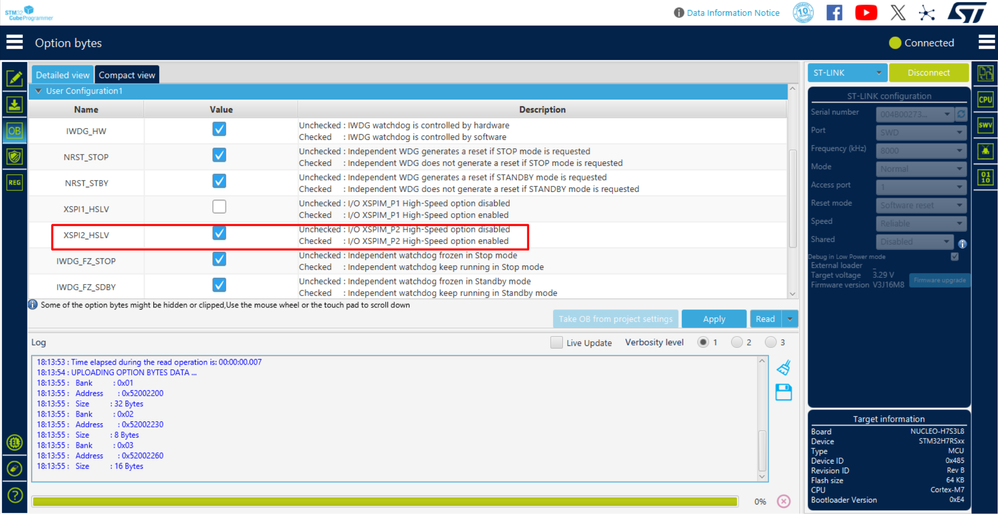Clear the log with broom icon

784,368
